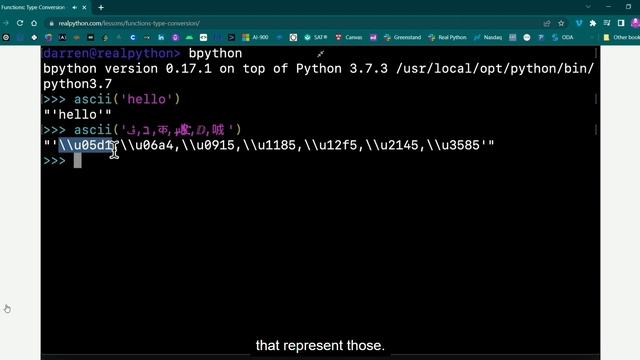Open the browser profile avatar
Screen dimensions: 640x360
click(635, 23)
